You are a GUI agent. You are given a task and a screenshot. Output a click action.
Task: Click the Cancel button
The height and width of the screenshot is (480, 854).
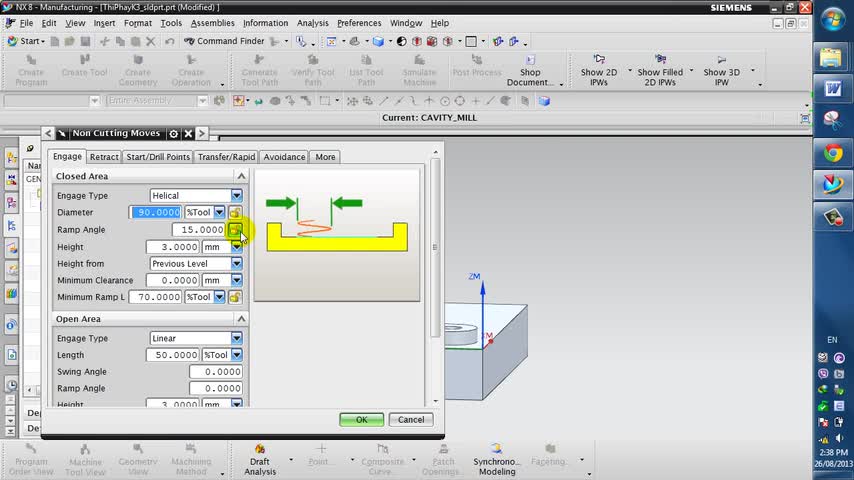click(410, 420)
